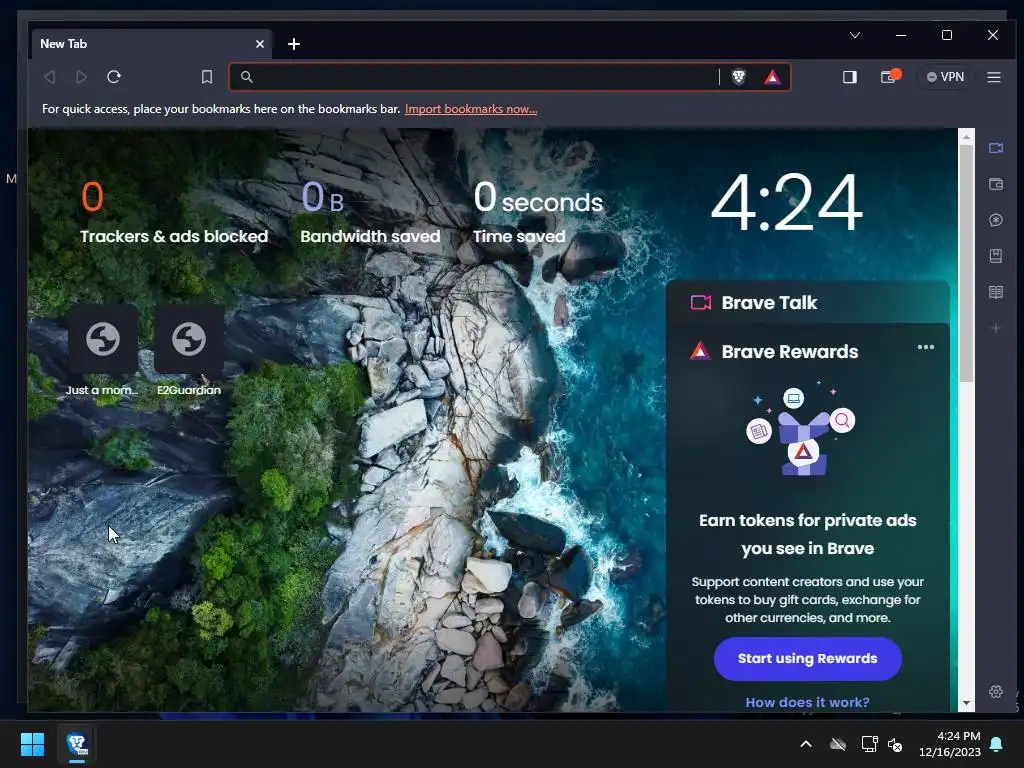Click the Brave Rewards card header

790,351
